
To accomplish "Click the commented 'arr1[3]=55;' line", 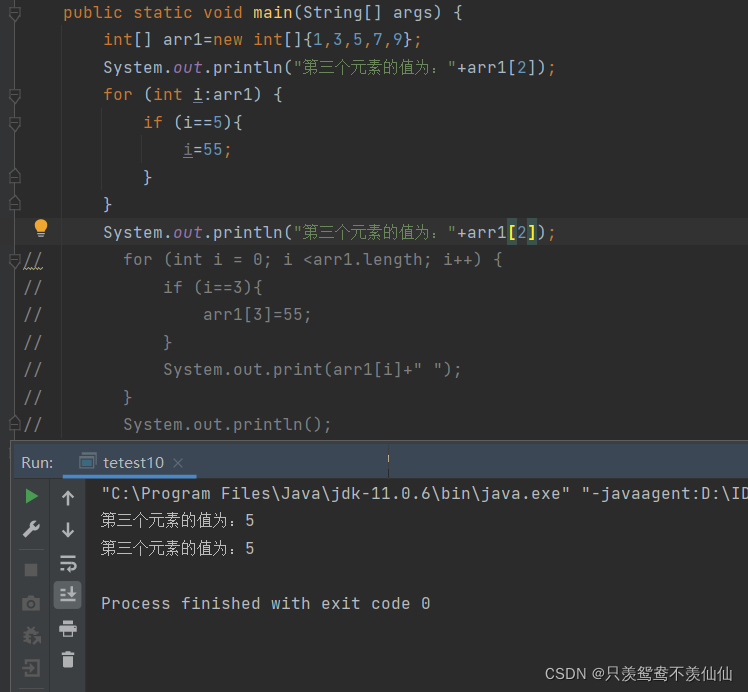I will (257, 315).
